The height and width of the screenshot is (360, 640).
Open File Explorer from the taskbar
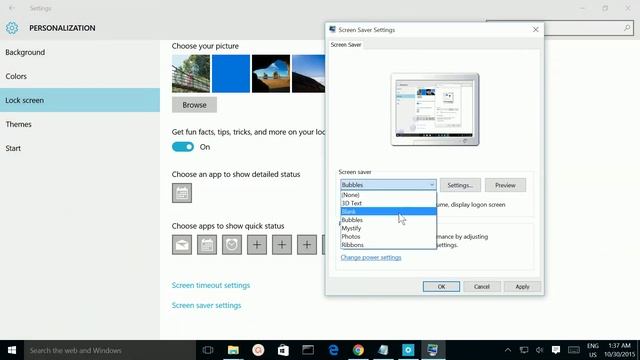(x=233, y=350)
